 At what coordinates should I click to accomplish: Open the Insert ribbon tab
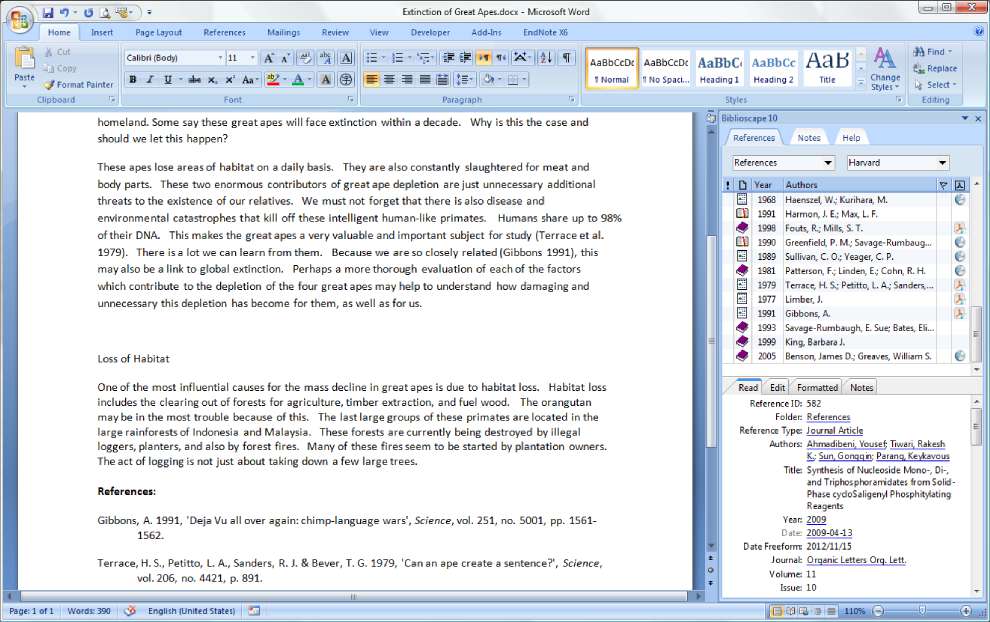[102, 32]
